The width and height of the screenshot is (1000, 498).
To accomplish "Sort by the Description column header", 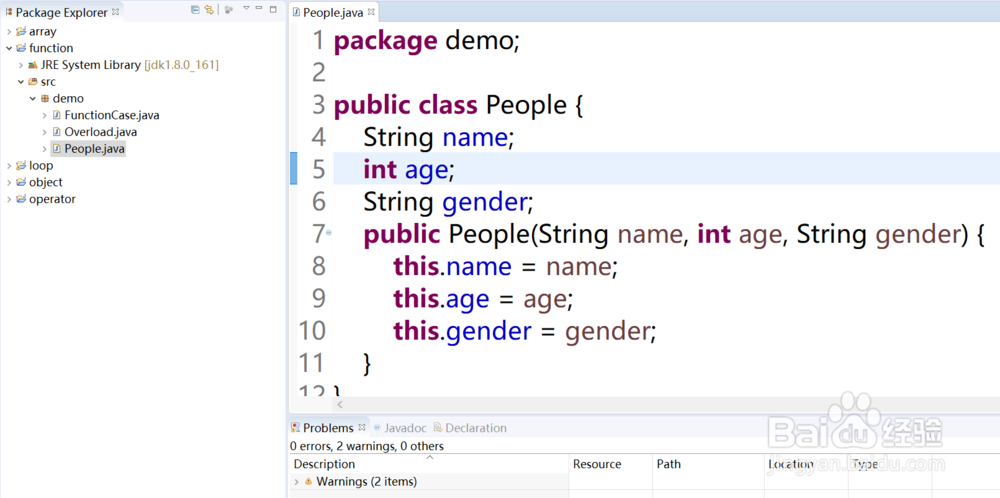I will 429,464.
